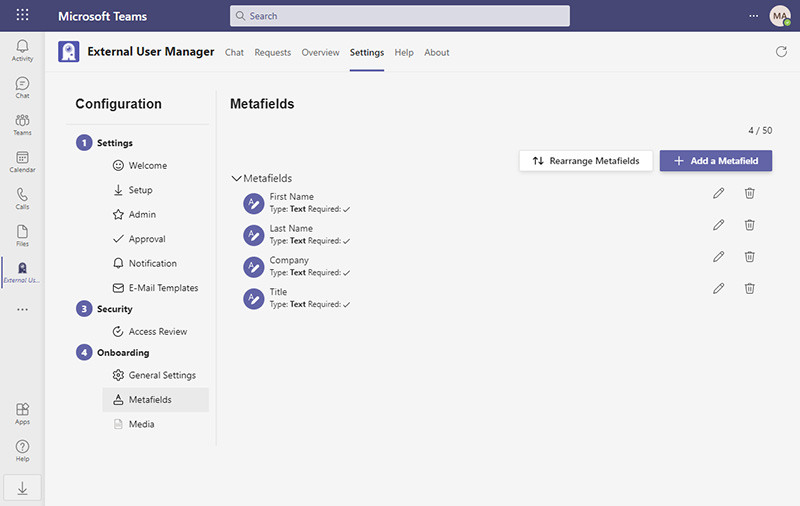Open Chat in the Teams sidebar

tap(22, 87)
